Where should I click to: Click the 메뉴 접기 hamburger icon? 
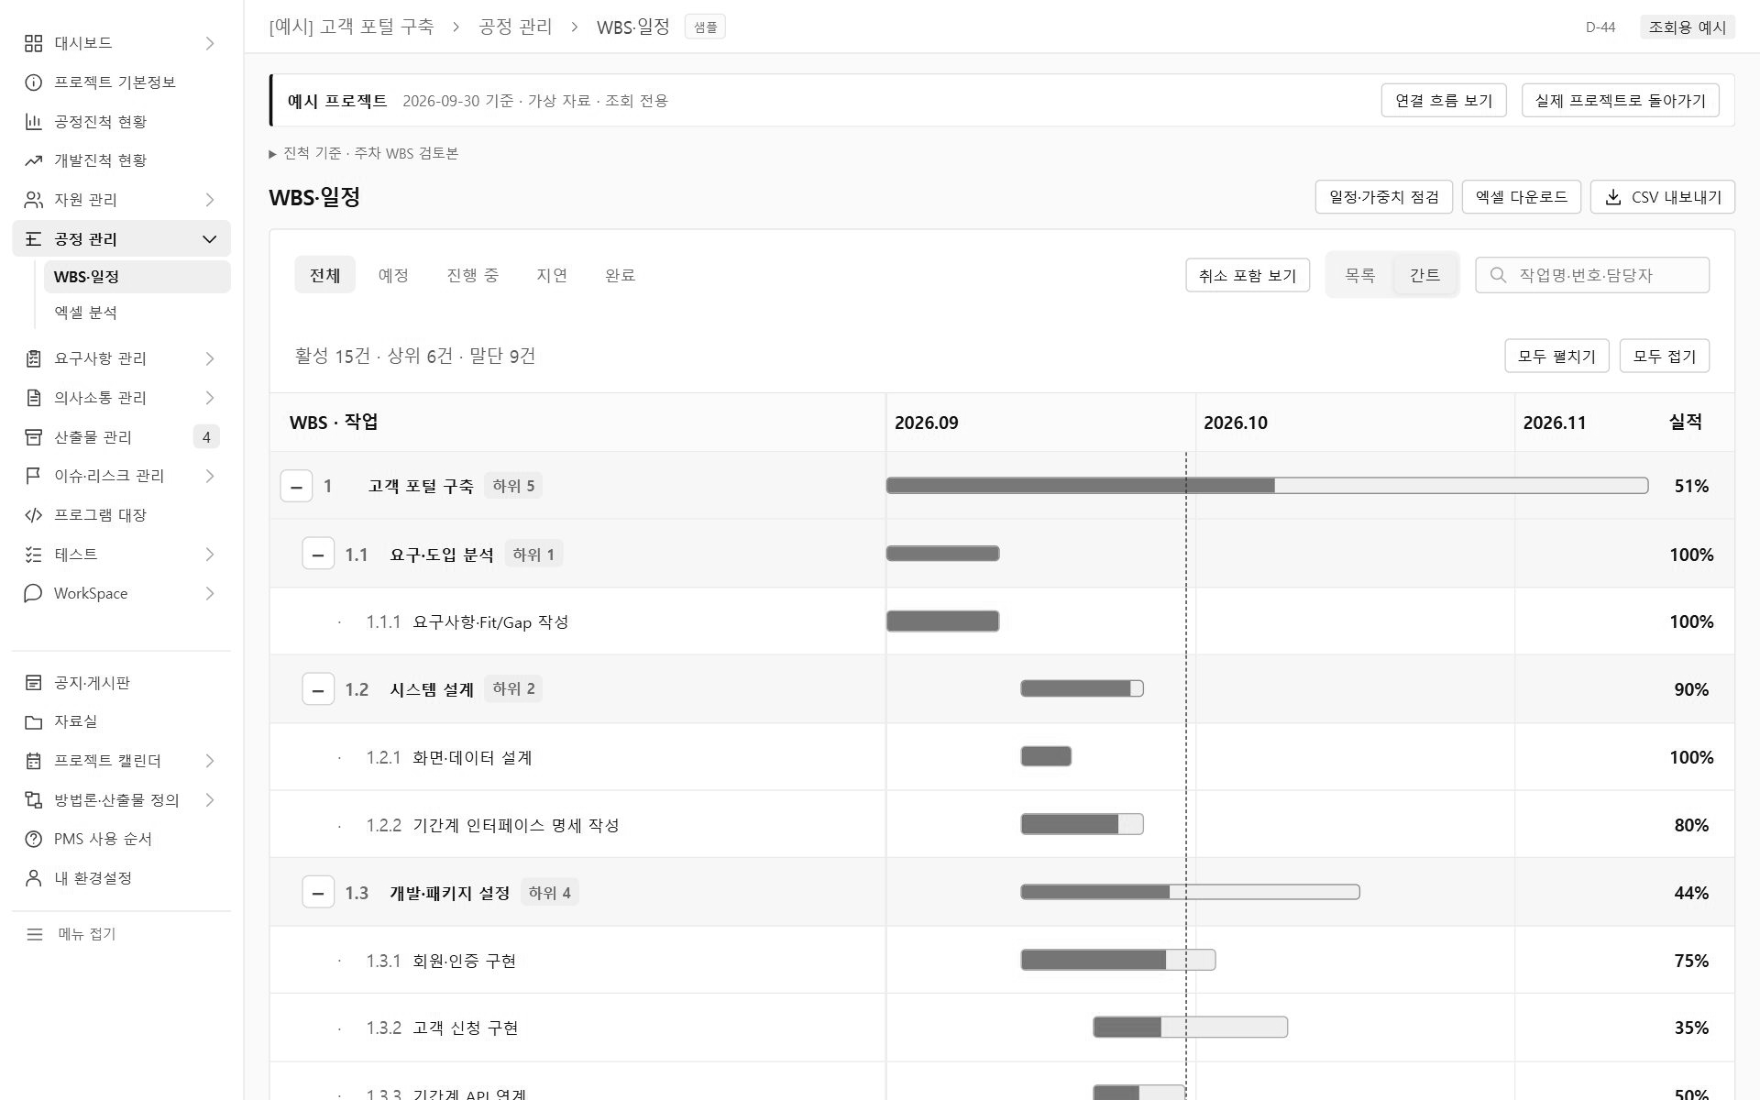tap(35, 934)
